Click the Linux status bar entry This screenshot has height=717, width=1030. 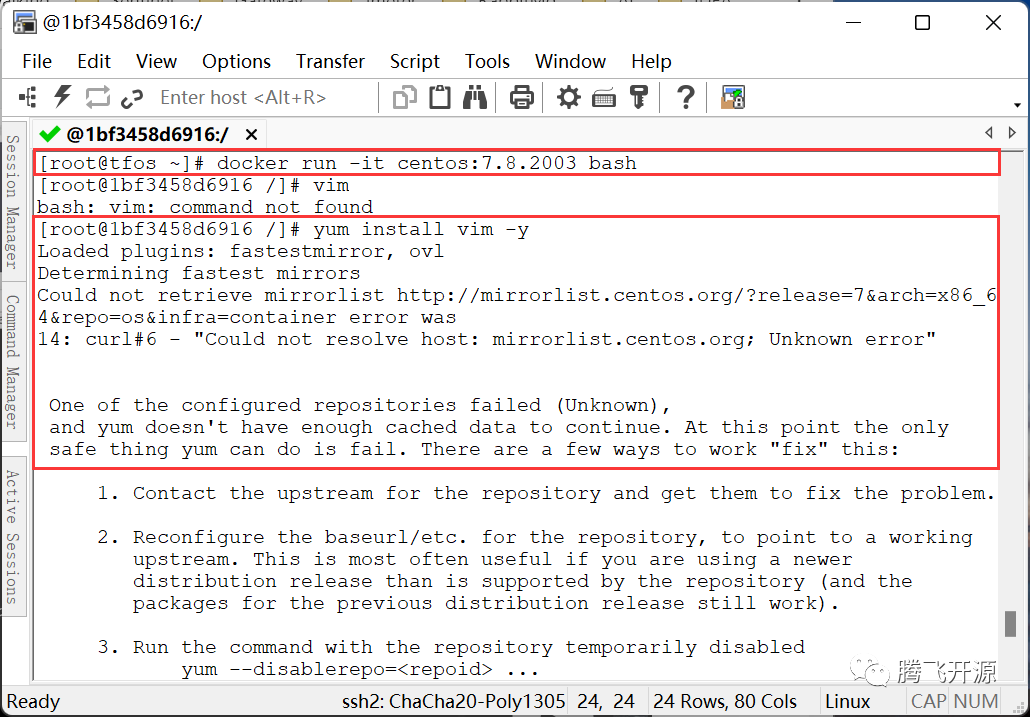point(847,701)
